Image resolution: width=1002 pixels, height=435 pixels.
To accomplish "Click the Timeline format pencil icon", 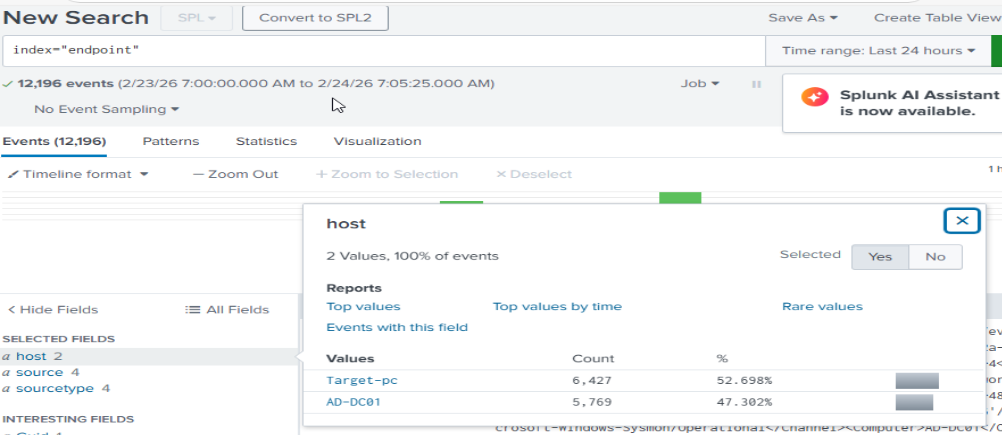I will click(13, 174).
